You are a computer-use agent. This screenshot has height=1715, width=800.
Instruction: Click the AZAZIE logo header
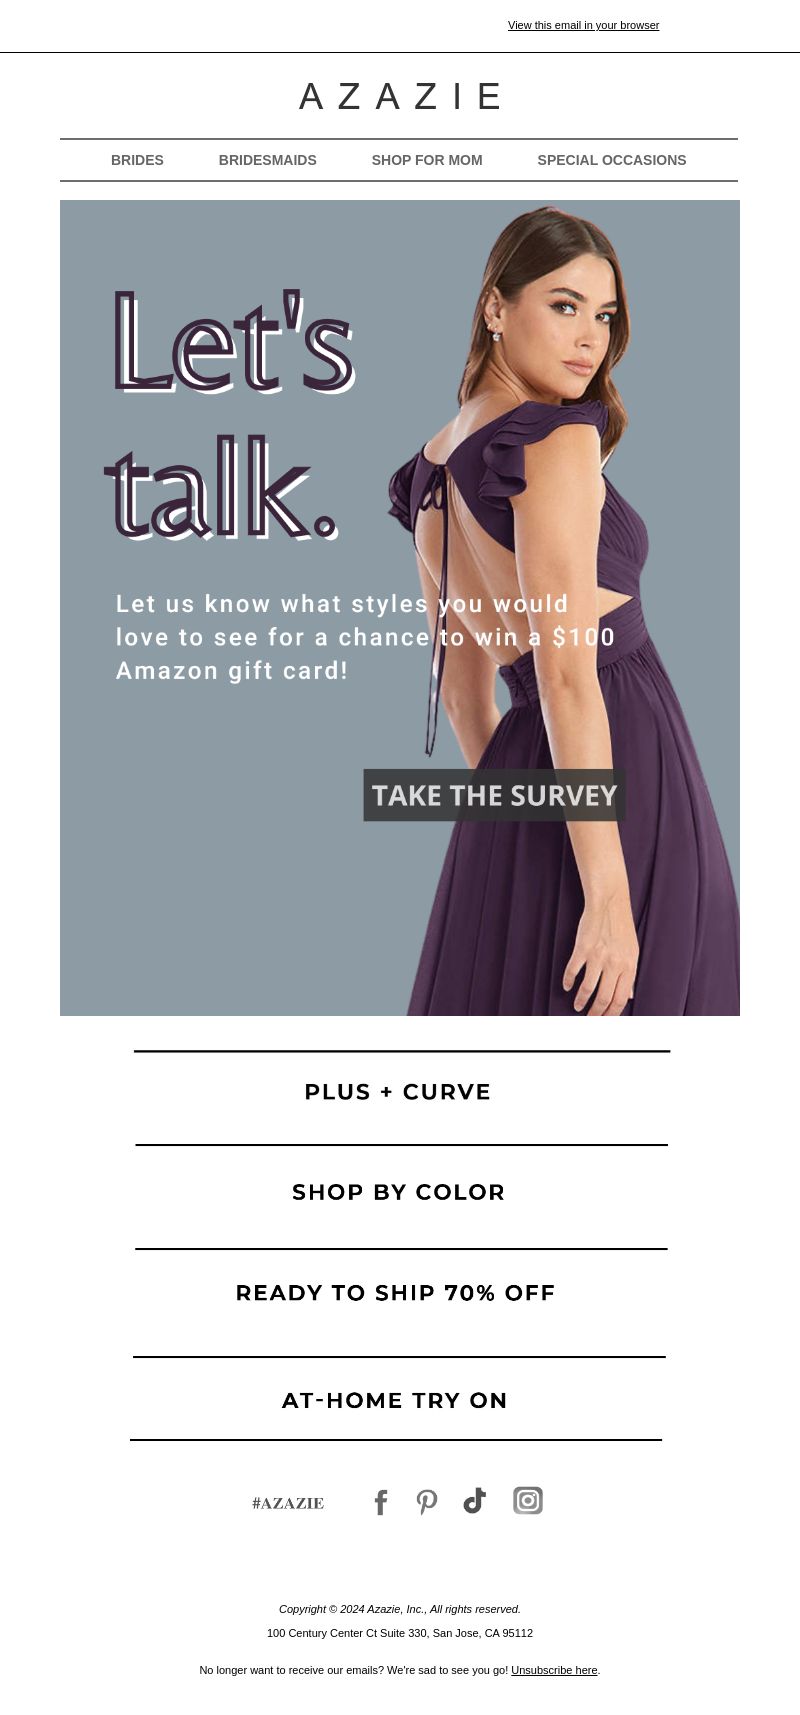400,97
